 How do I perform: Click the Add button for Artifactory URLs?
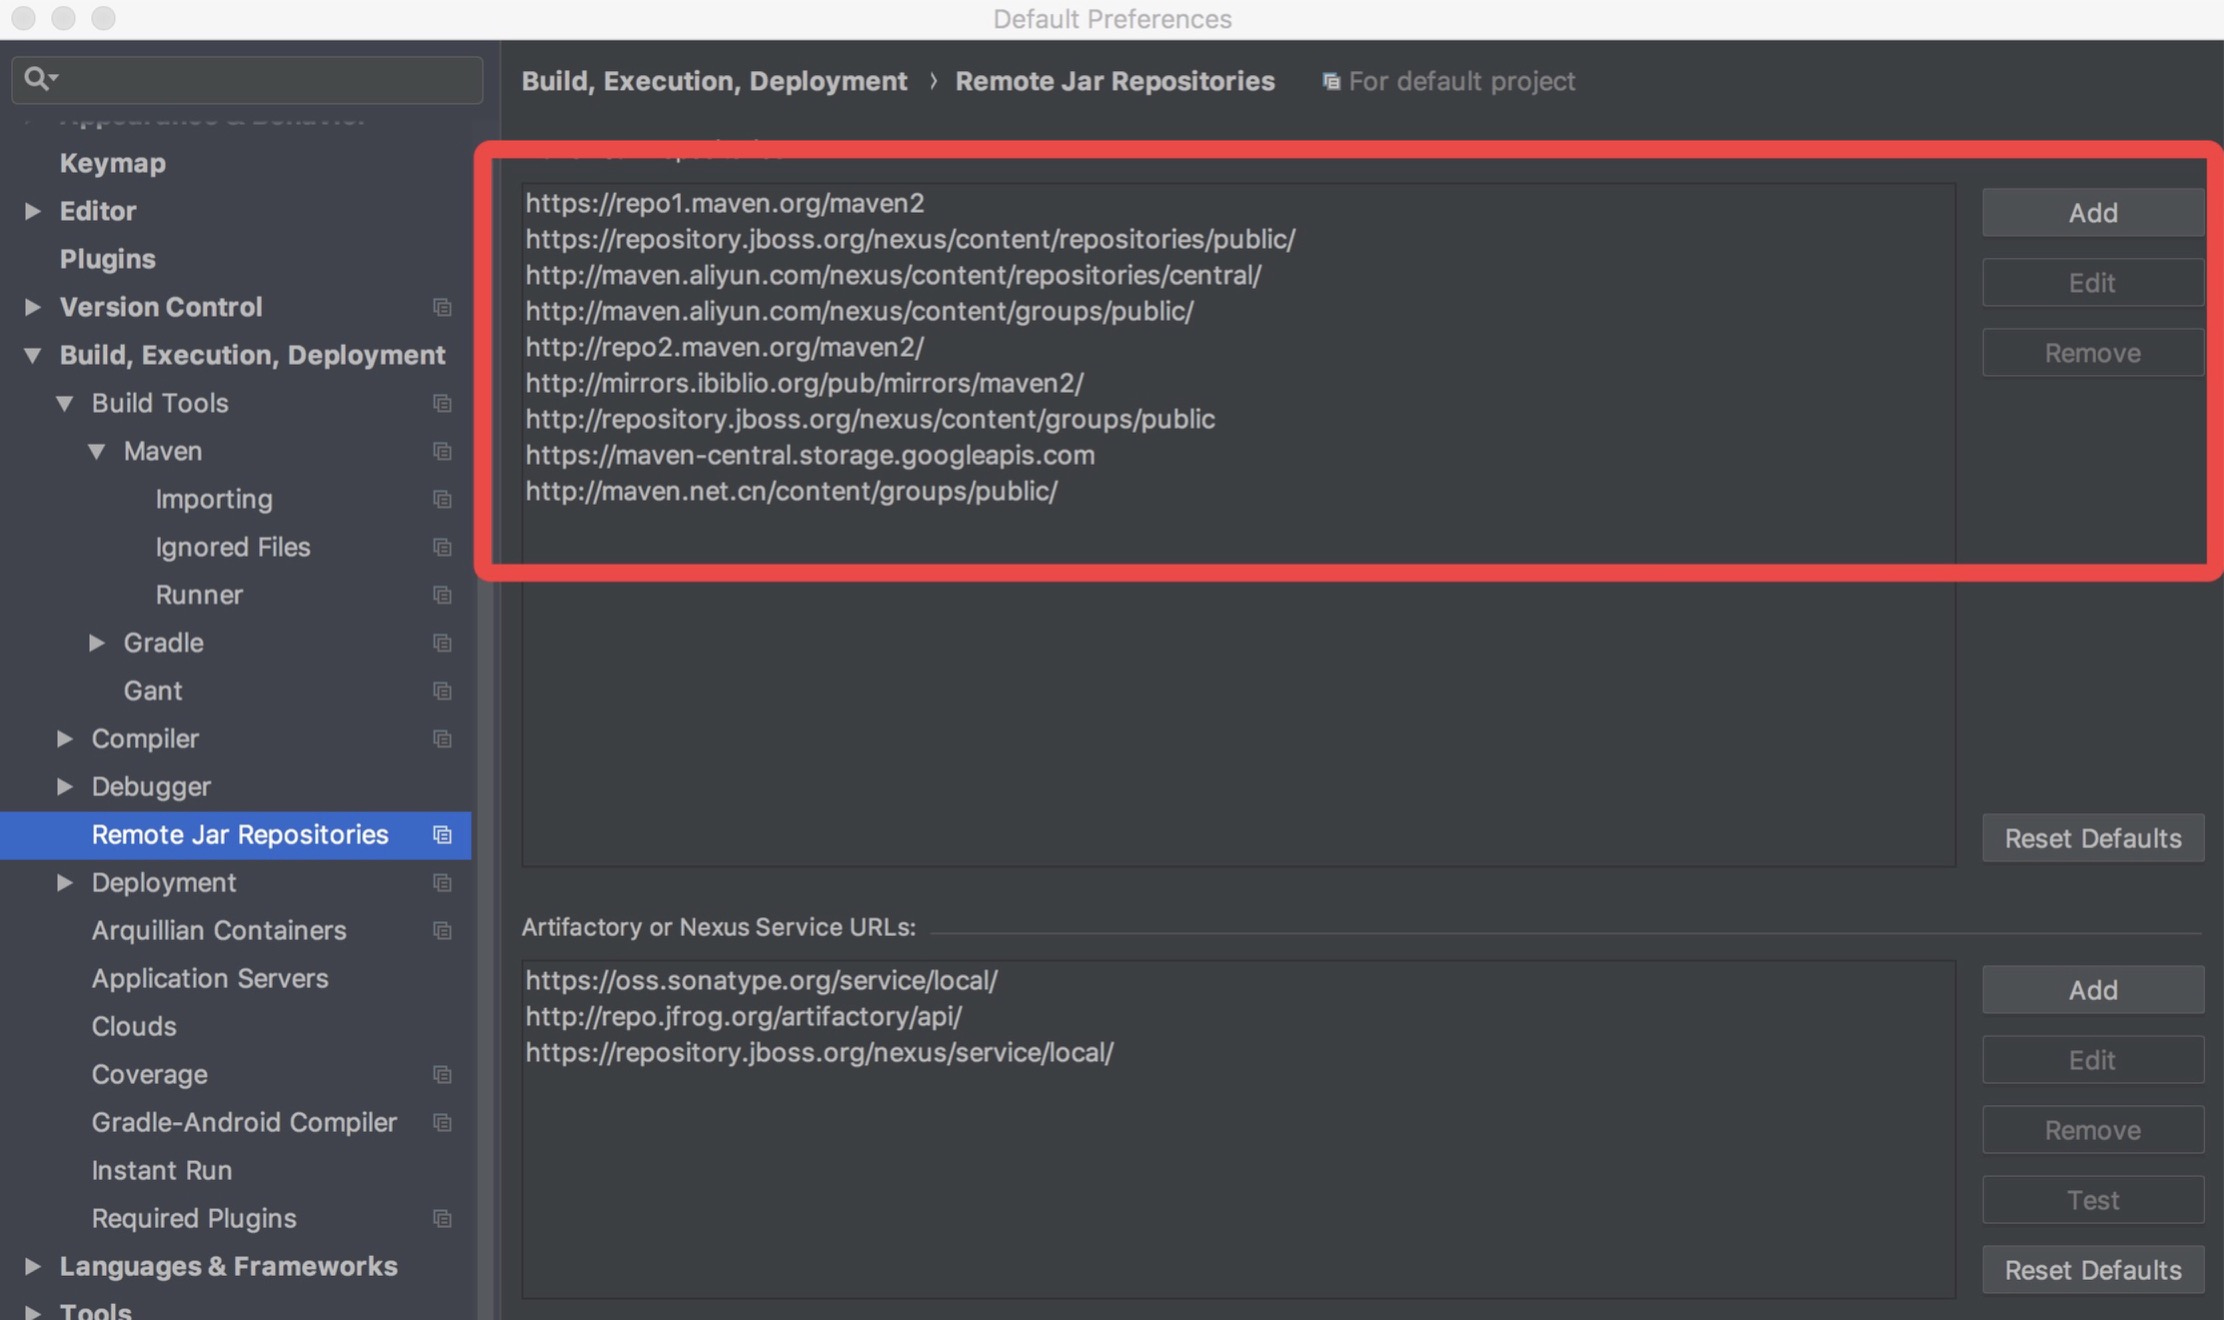2094,988
